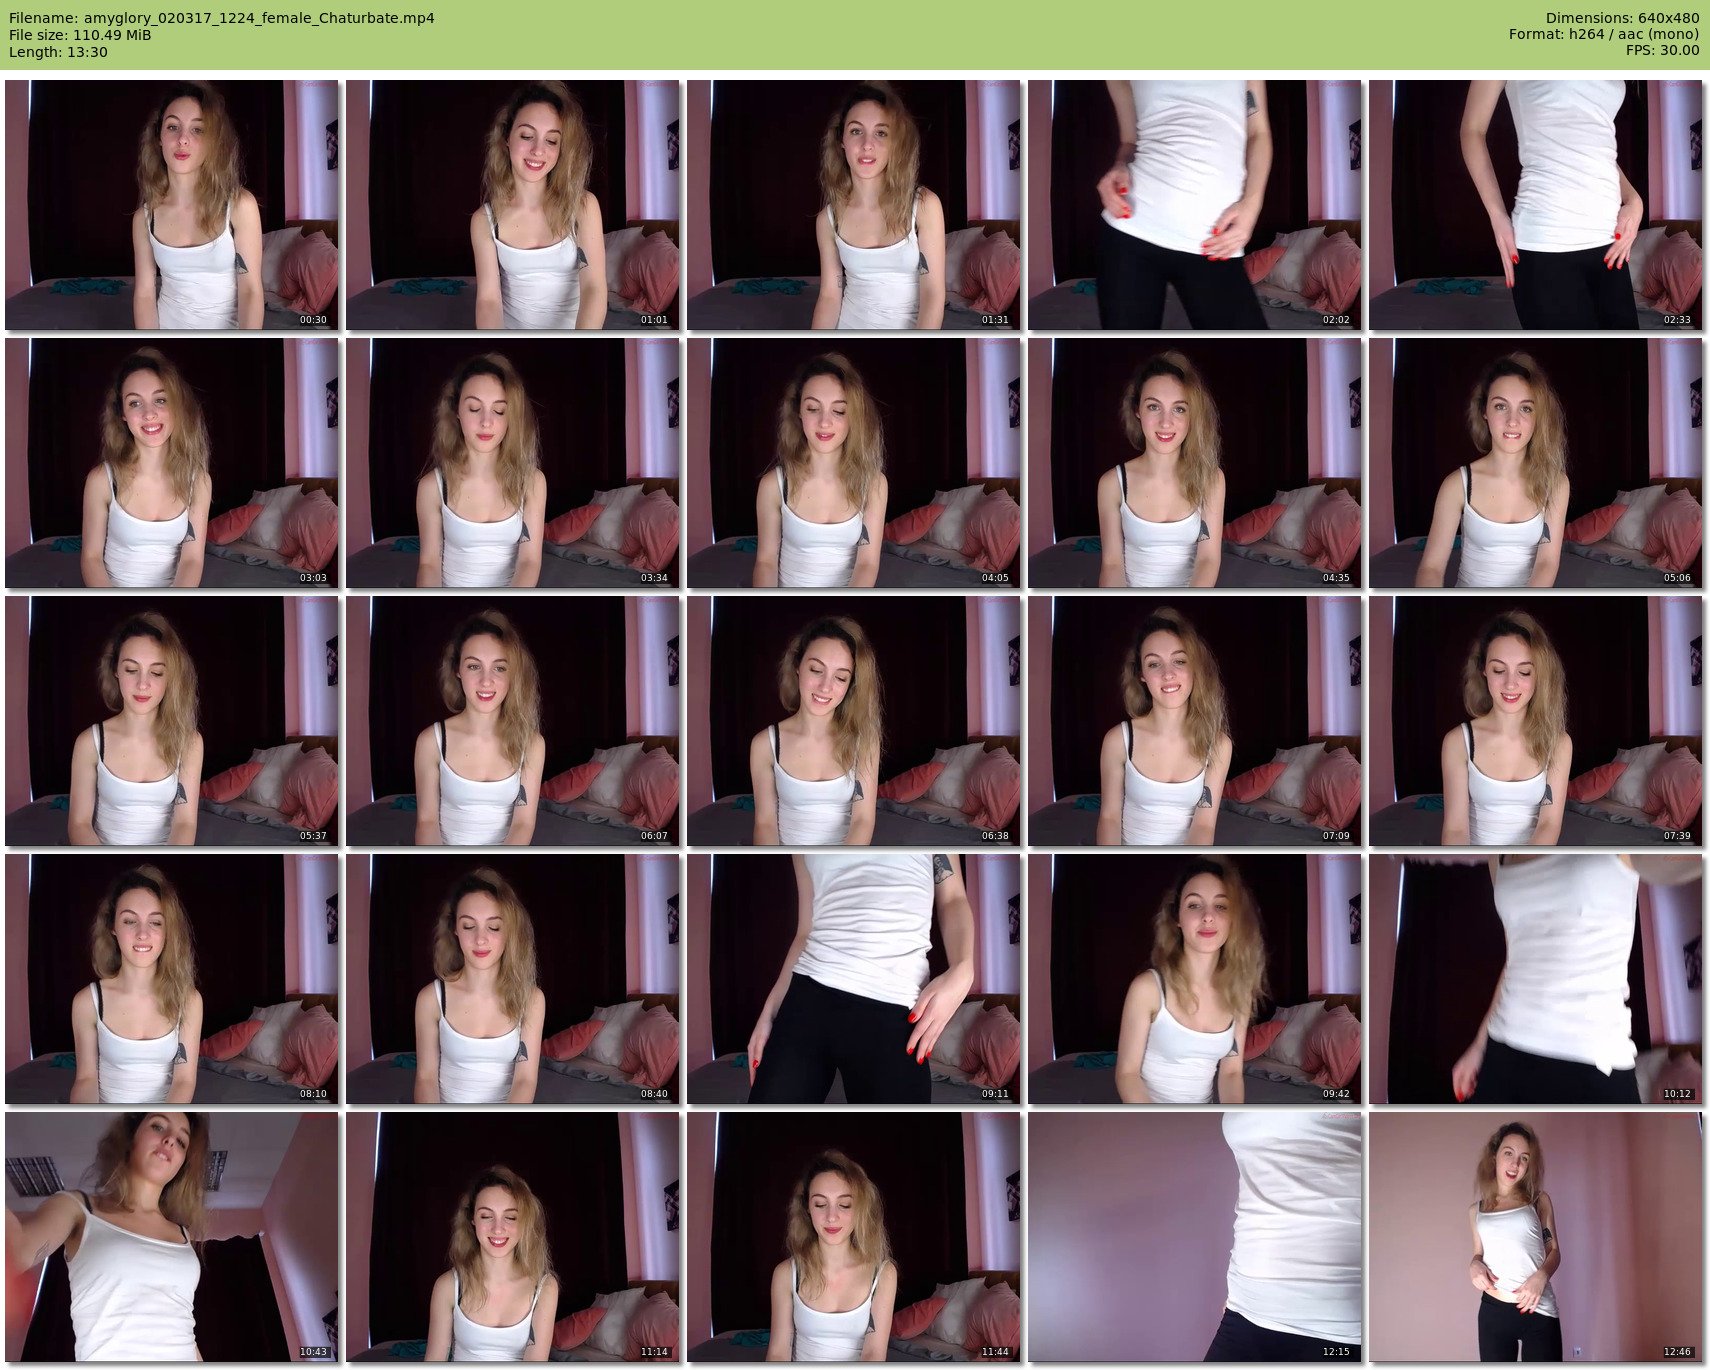Choose the 10:12 video frame
The image size is (1710, 1370).
click(1536, 979)
